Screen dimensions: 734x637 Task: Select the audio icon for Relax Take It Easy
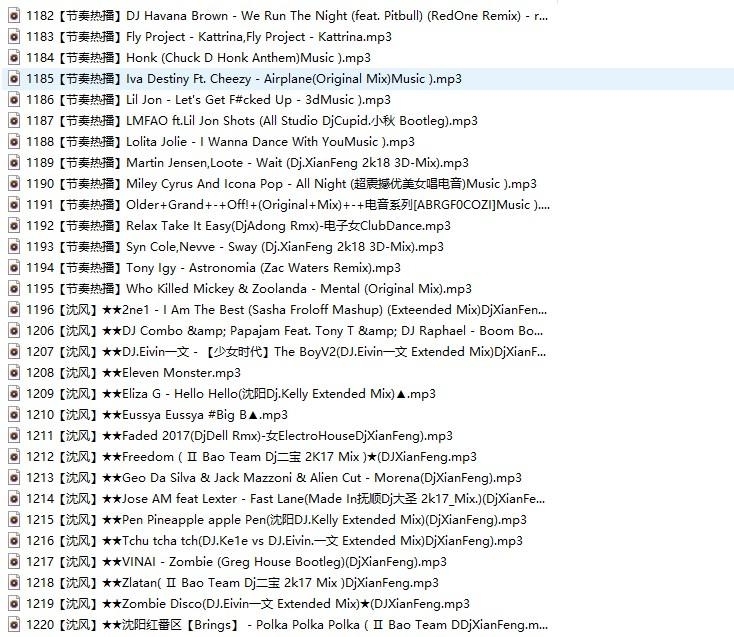point(14,226)
